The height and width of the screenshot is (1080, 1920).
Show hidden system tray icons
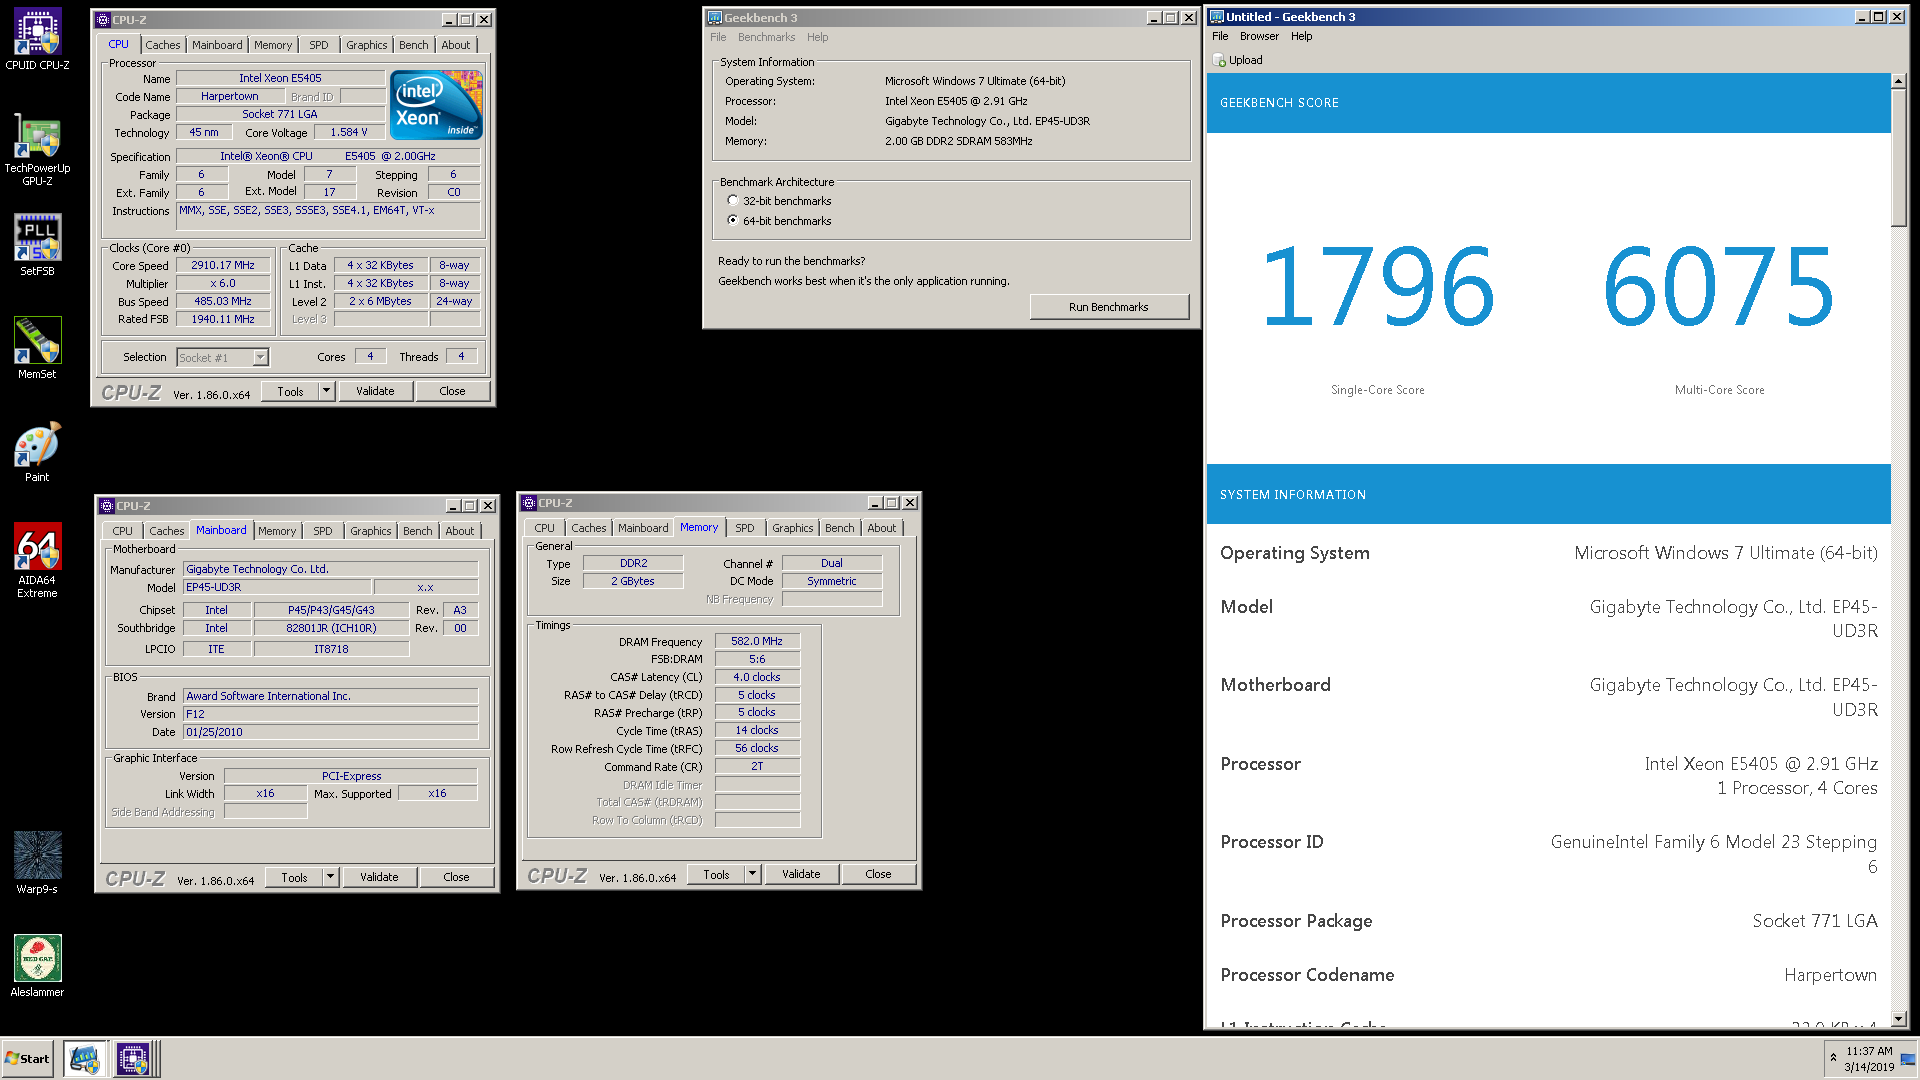pyautogui.click(x=1833, y=1058)
